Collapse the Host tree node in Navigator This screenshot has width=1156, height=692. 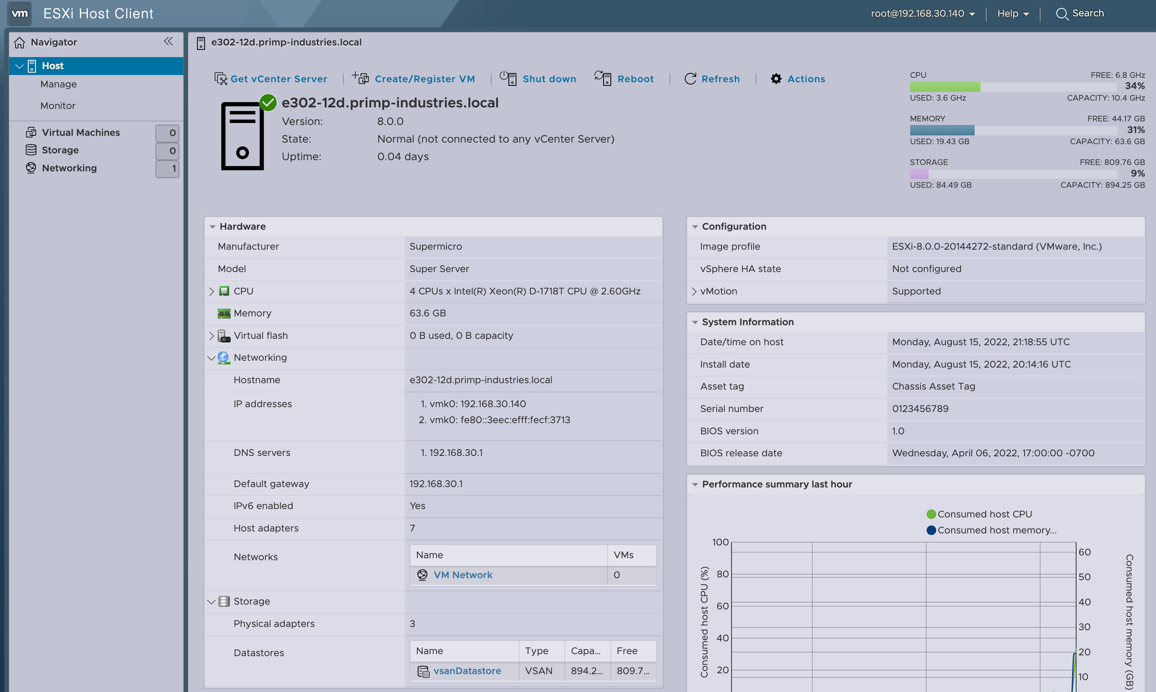coord(18,66)
